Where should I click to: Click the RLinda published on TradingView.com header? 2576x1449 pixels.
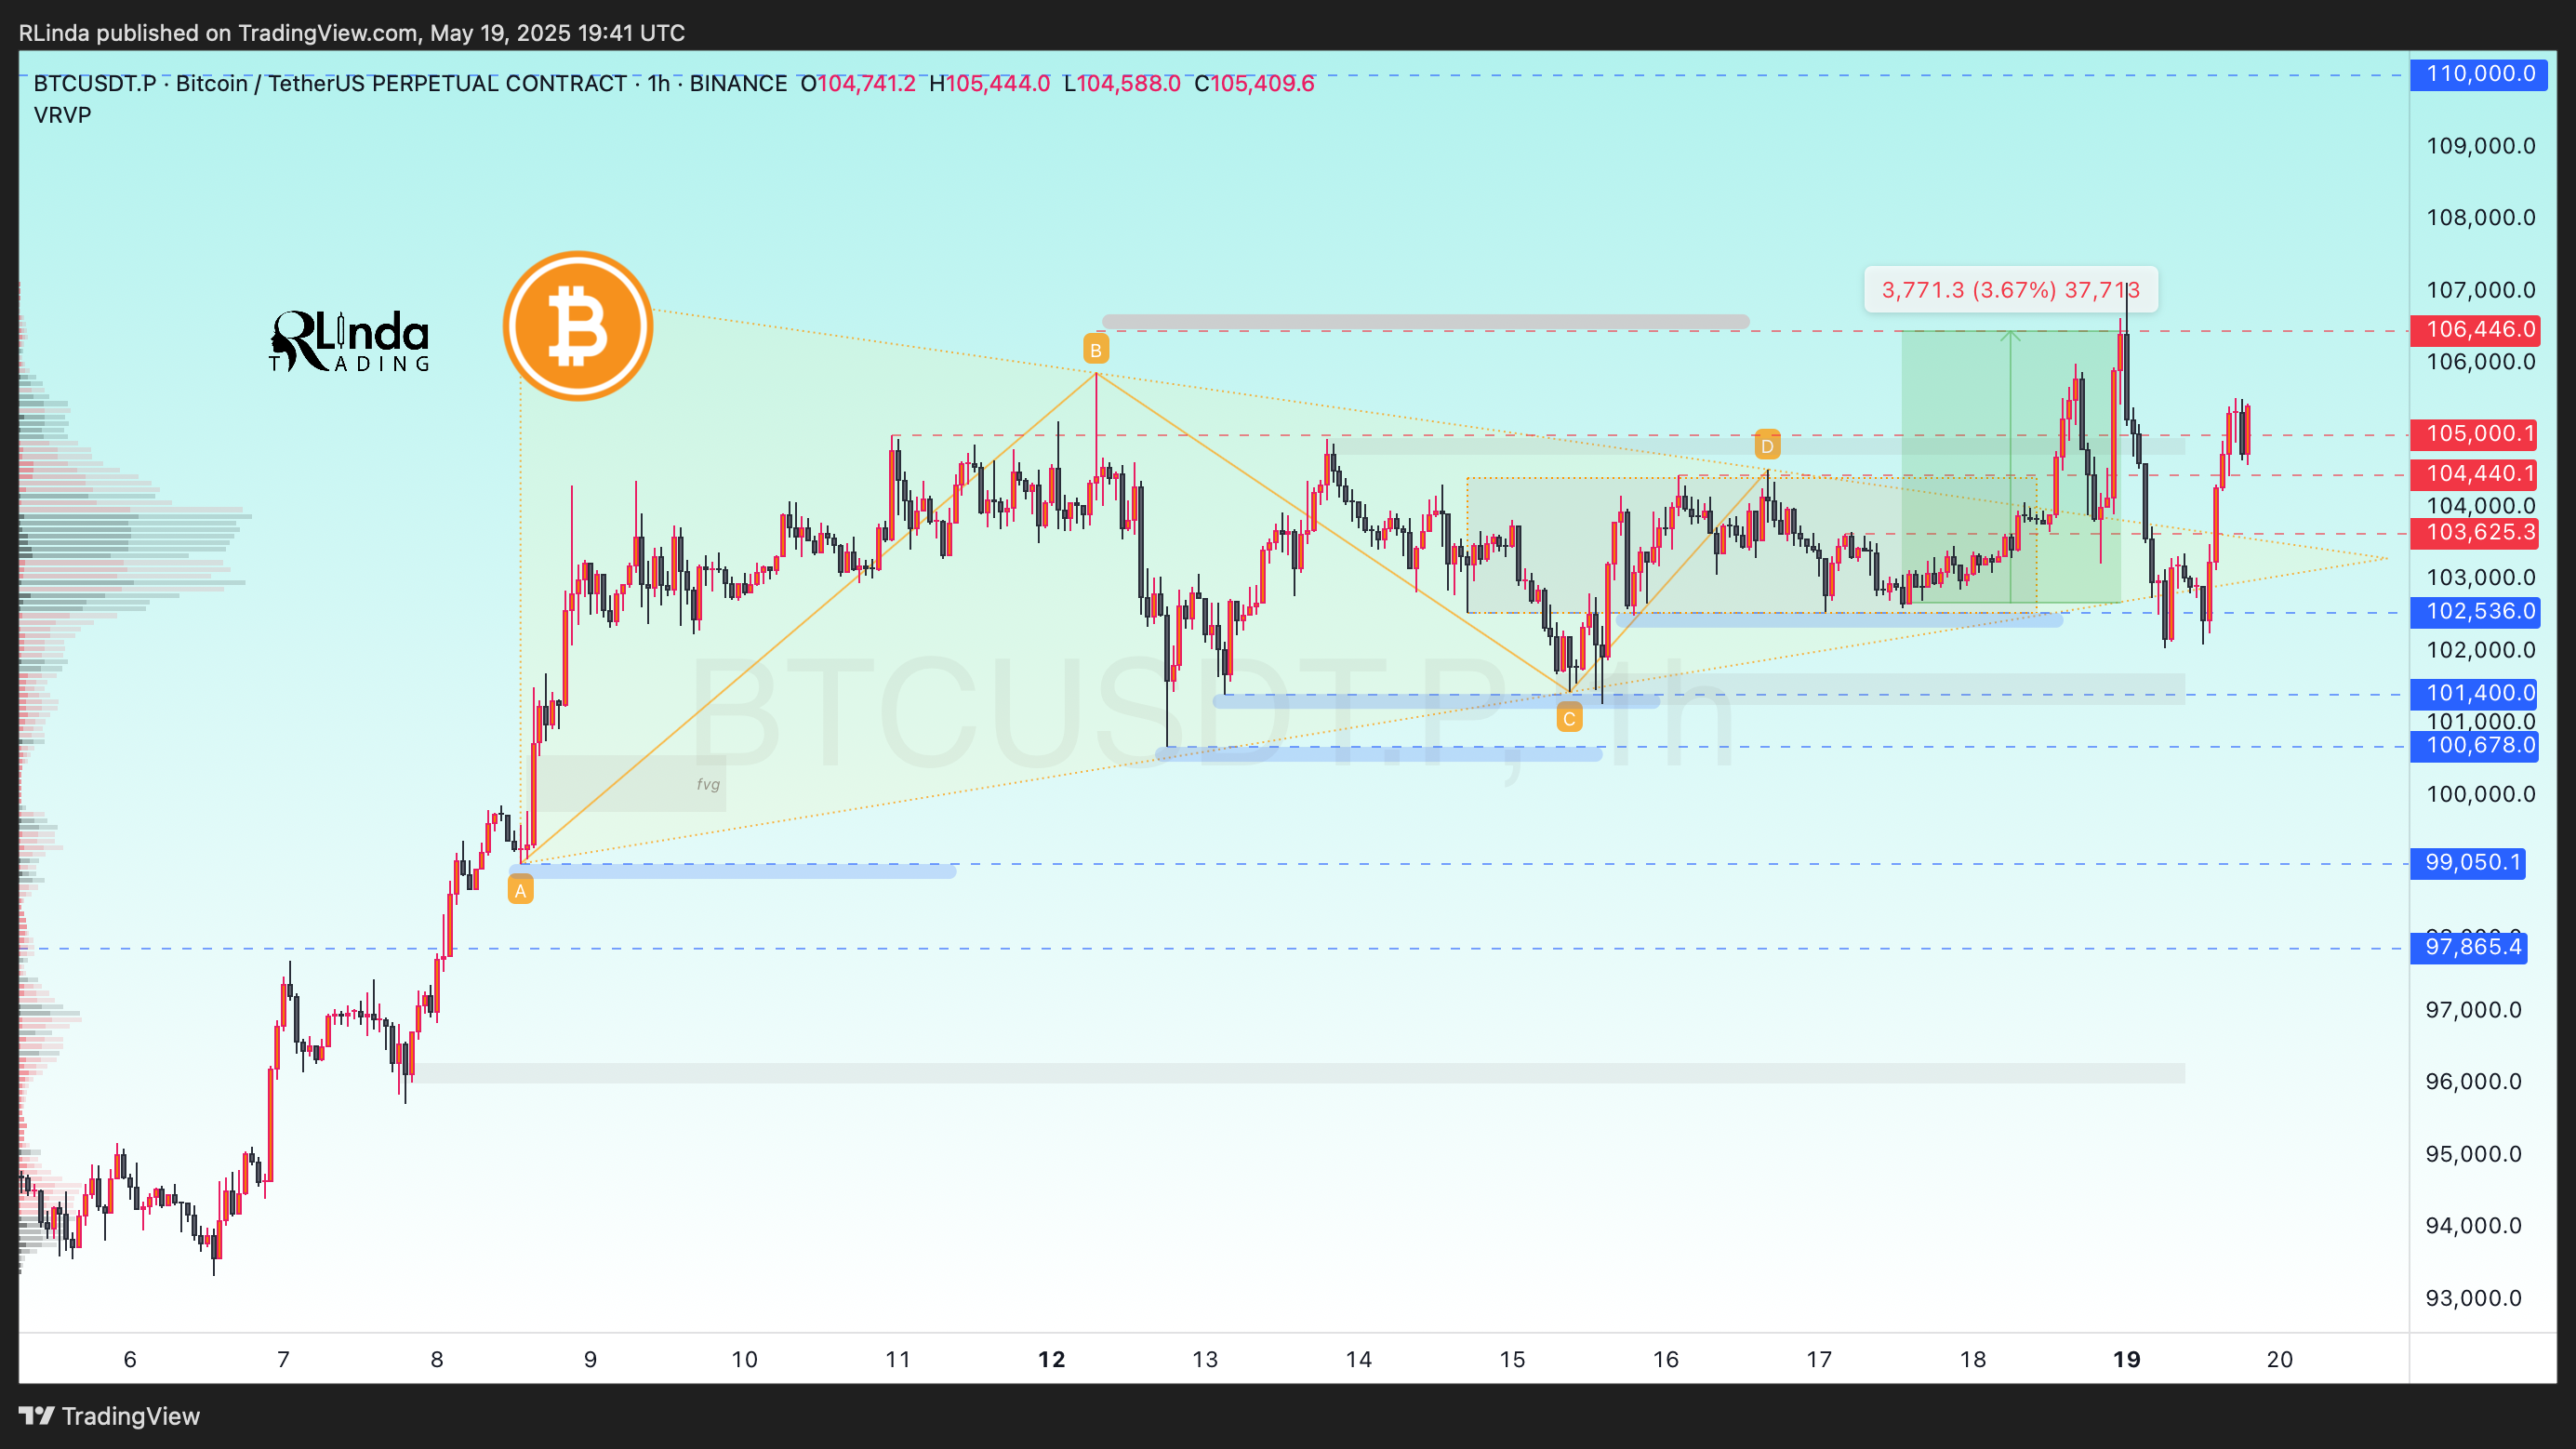tap(352, 33)
